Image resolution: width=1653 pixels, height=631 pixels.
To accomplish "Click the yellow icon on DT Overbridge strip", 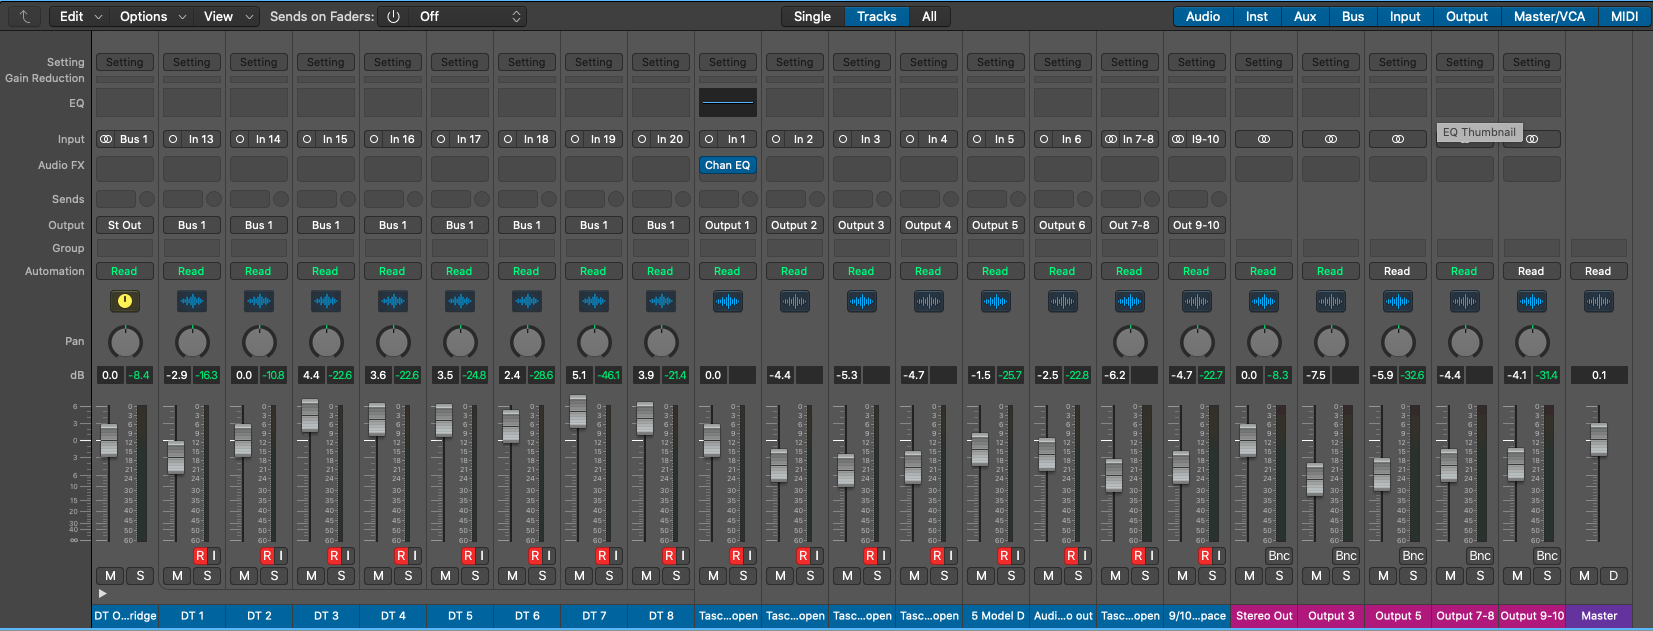I will tap(125, 301).
